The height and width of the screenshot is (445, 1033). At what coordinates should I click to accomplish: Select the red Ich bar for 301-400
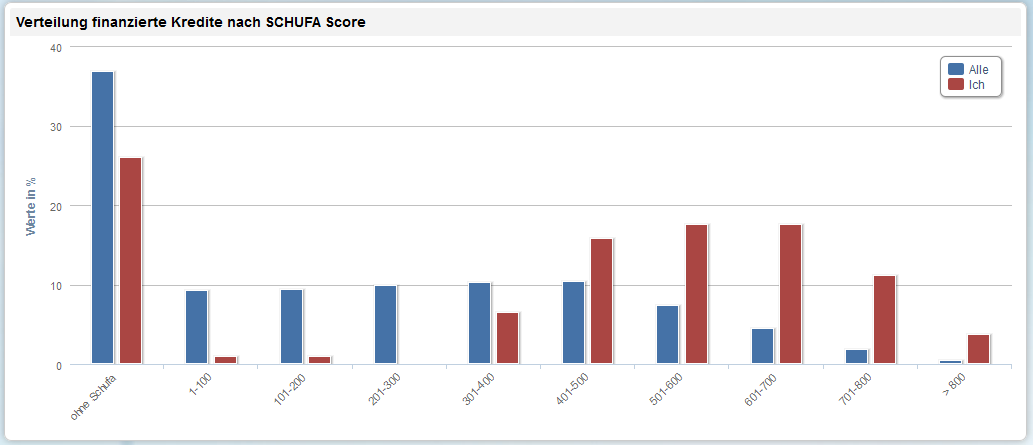(508, 338)
